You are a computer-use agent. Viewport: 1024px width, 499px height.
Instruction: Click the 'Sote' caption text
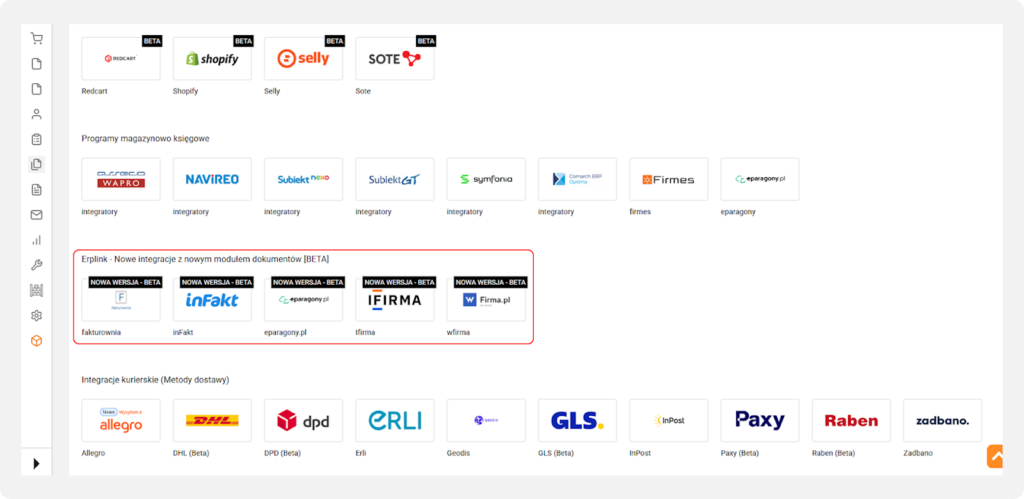point(363,91)
